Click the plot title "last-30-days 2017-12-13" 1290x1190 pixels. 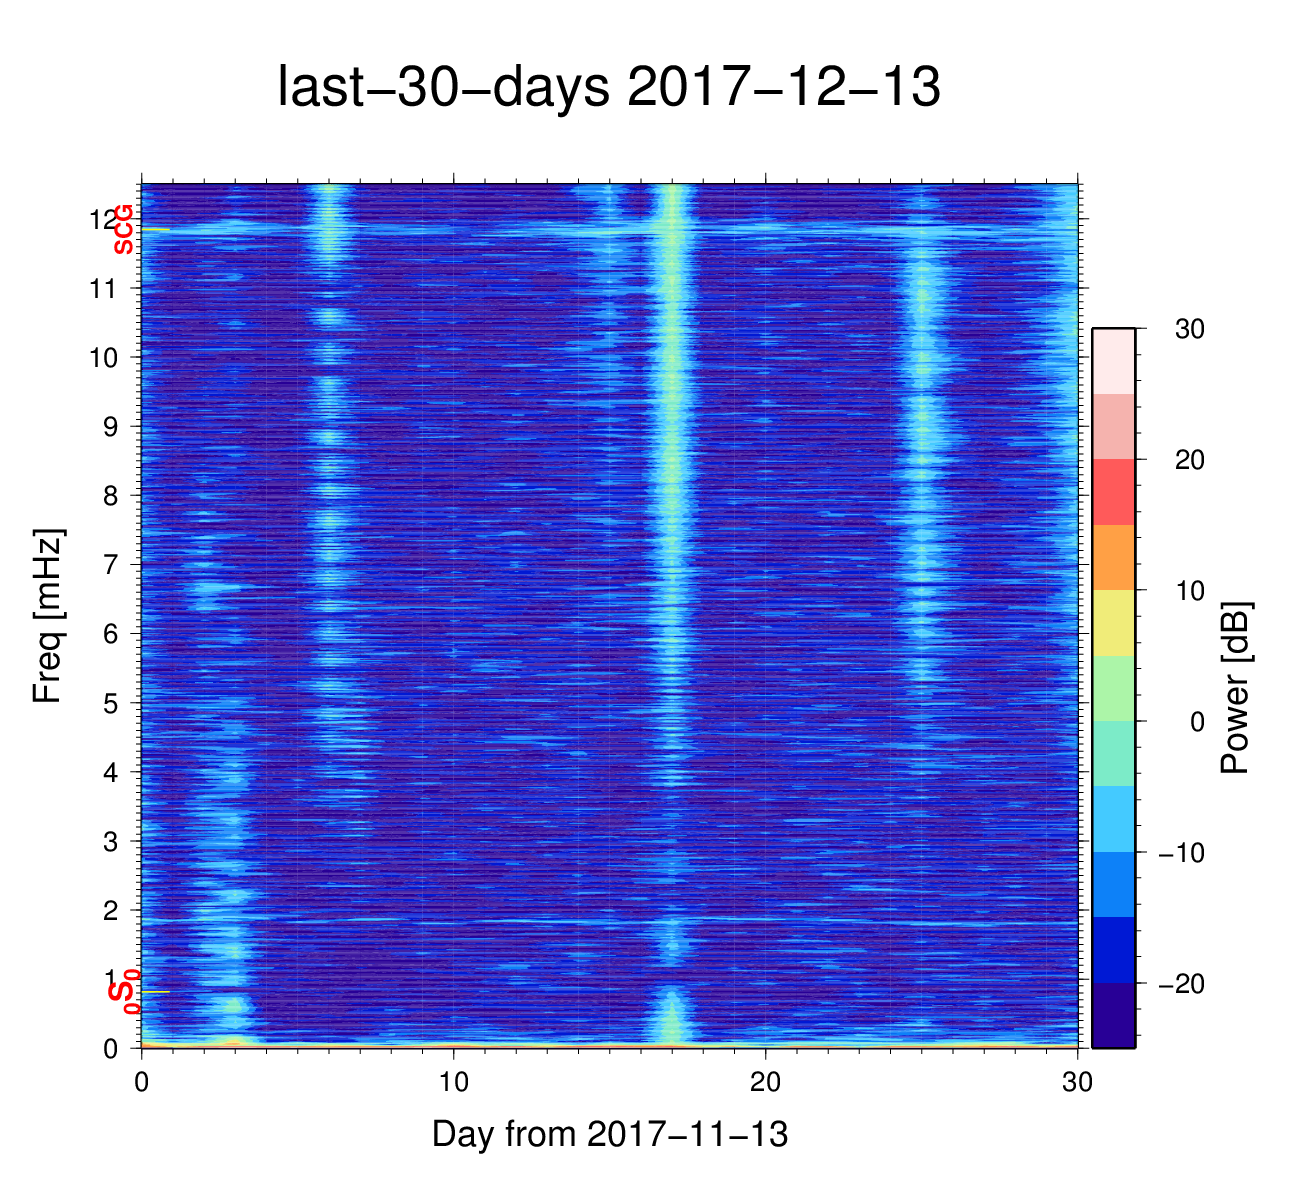click(x=608, y=88)
